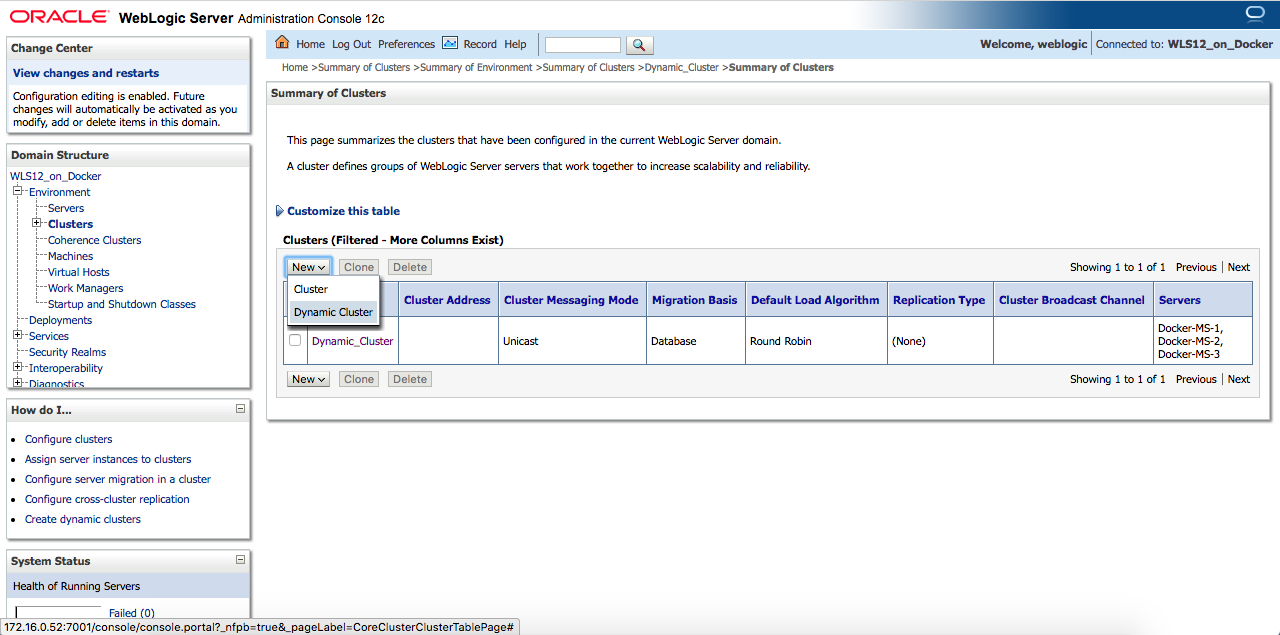Open Help from the toolbar
The height and width of the screenshot is (635, 1280).
coord(515,44)
